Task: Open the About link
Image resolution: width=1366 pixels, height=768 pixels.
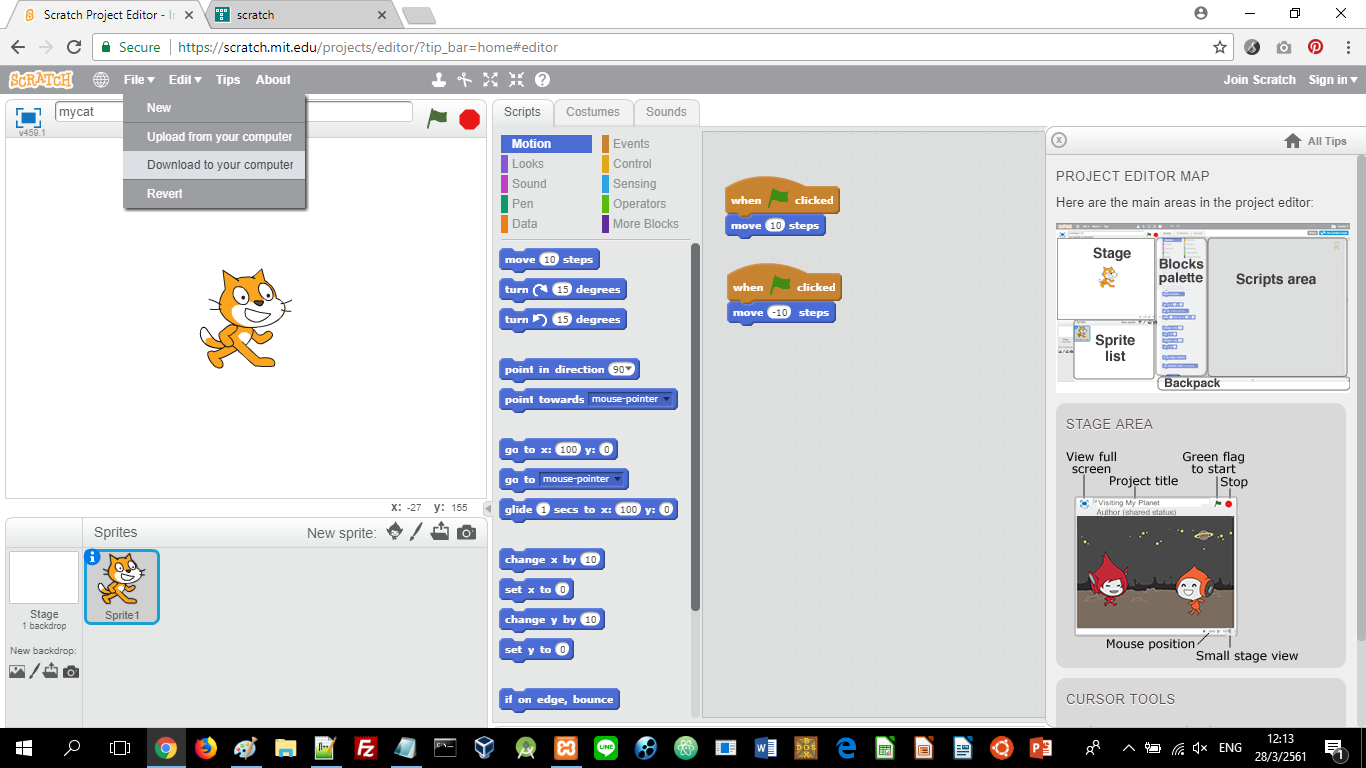Action: pyautogui.click(x=273, y=80)
